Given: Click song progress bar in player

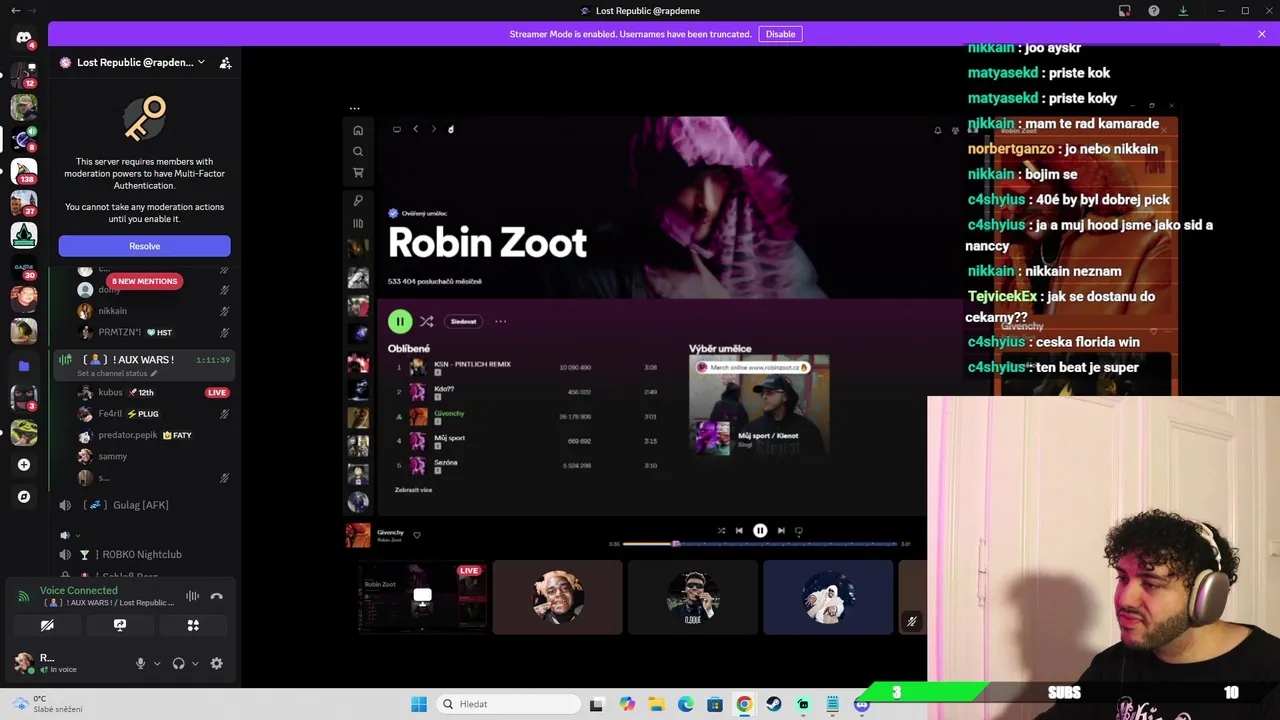Looking at the screenshot, I should point(760,544).
